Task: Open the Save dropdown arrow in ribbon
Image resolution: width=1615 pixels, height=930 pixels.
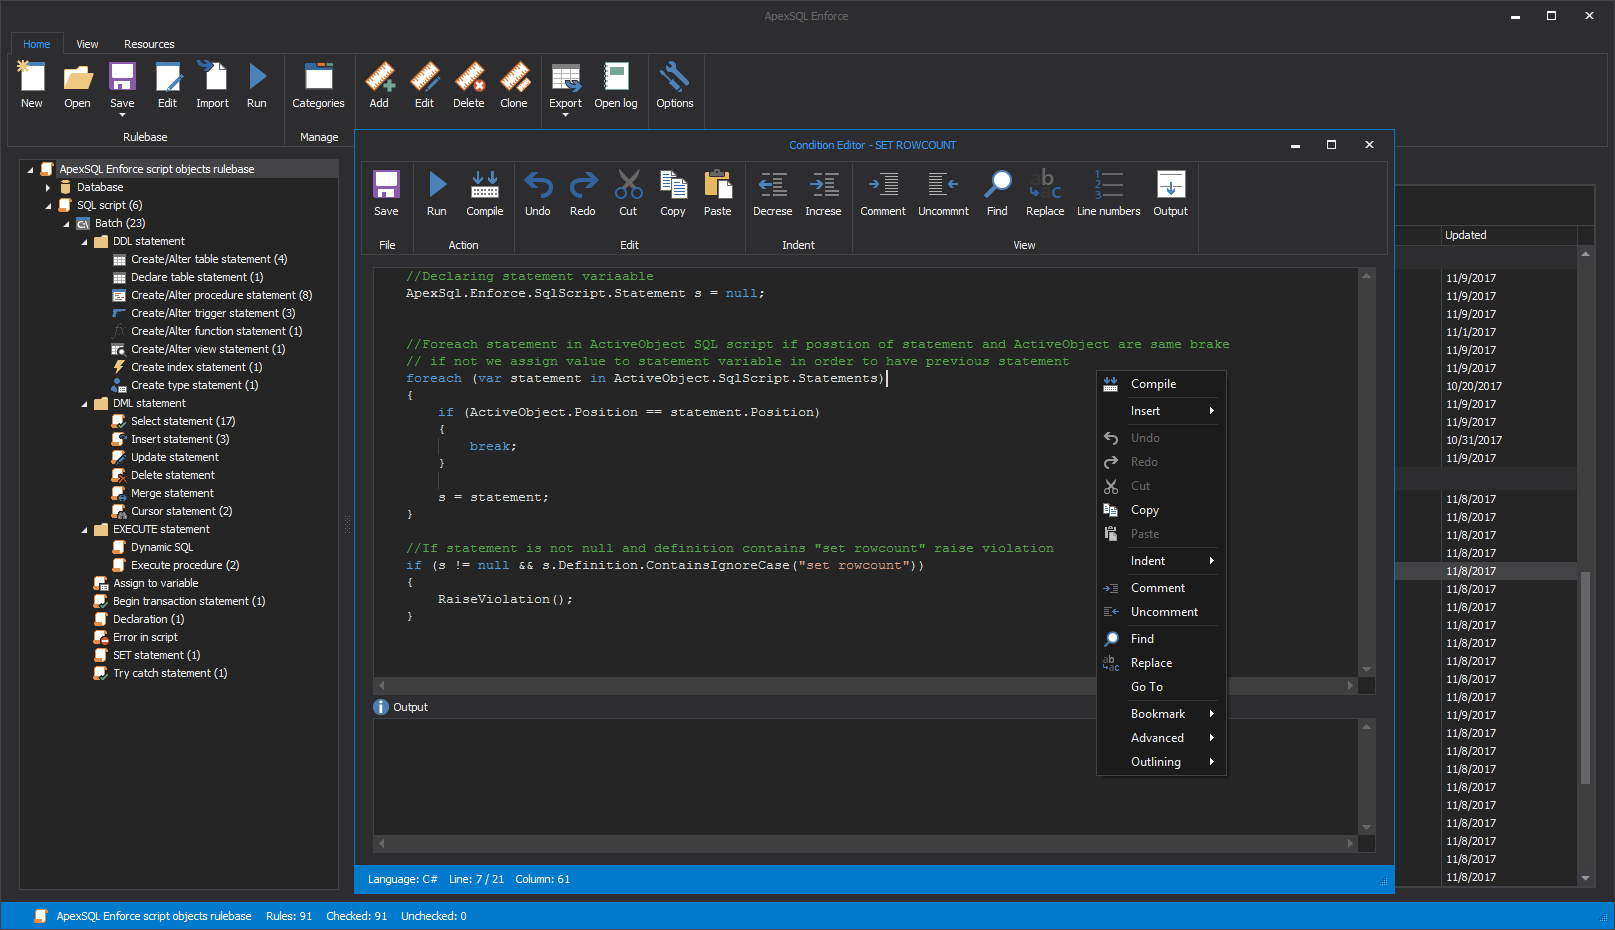Action: (122, 115)
